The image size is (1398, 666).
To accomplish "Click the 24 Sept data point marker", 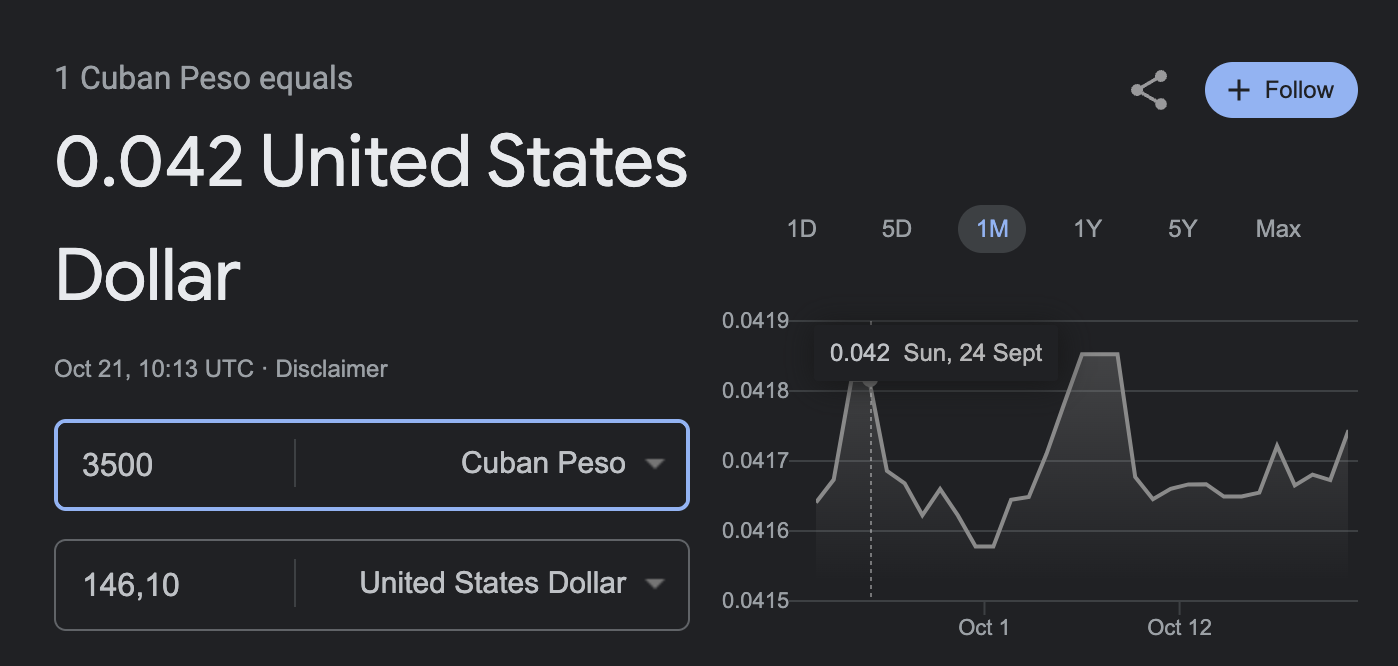I will pos(870,379).
